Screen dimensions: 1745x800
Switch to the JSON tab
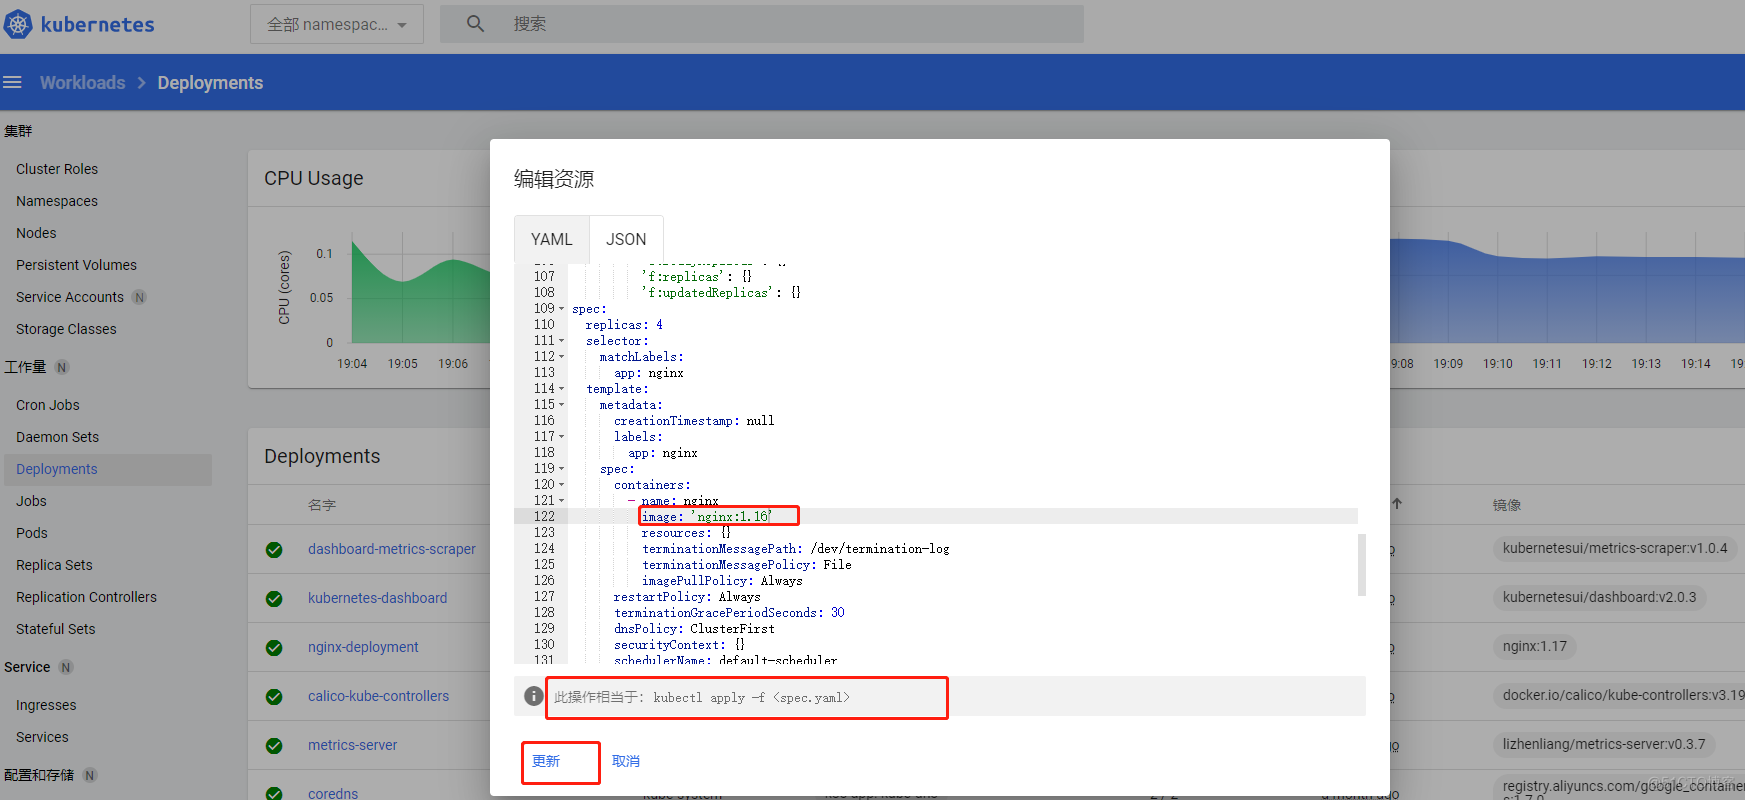[x=626, y=239]
